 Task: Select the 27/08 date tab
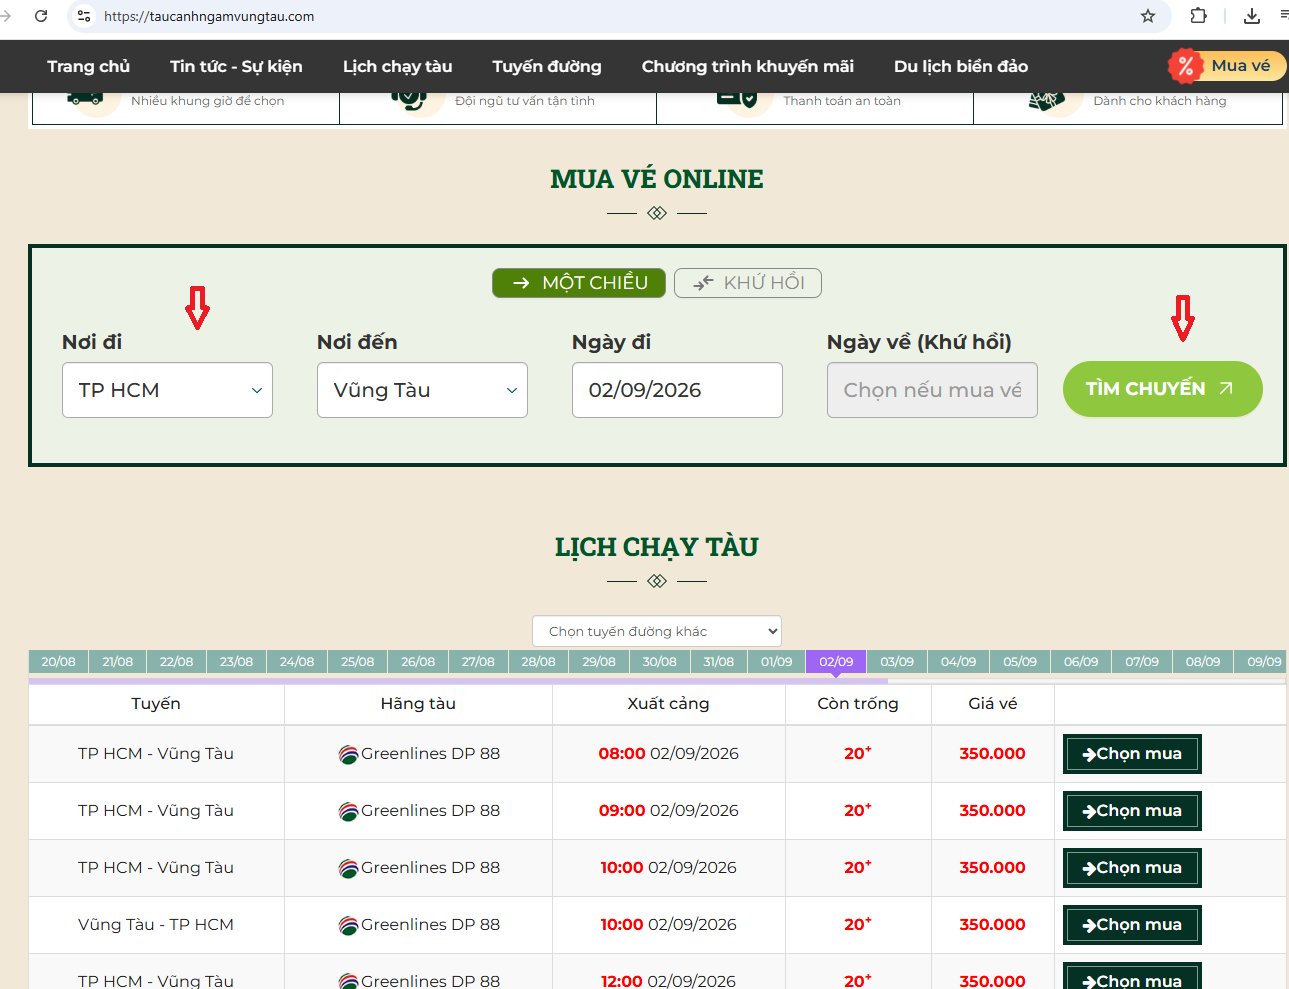coord(478,662)
